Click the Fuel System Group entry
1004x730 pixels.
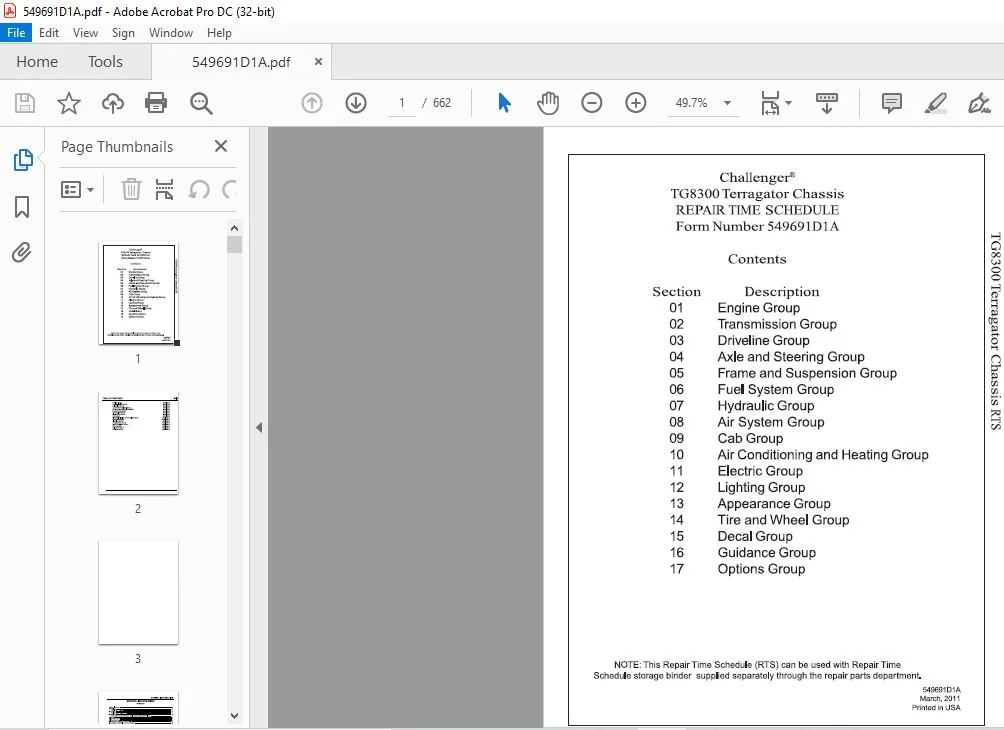tap(775, 389)
